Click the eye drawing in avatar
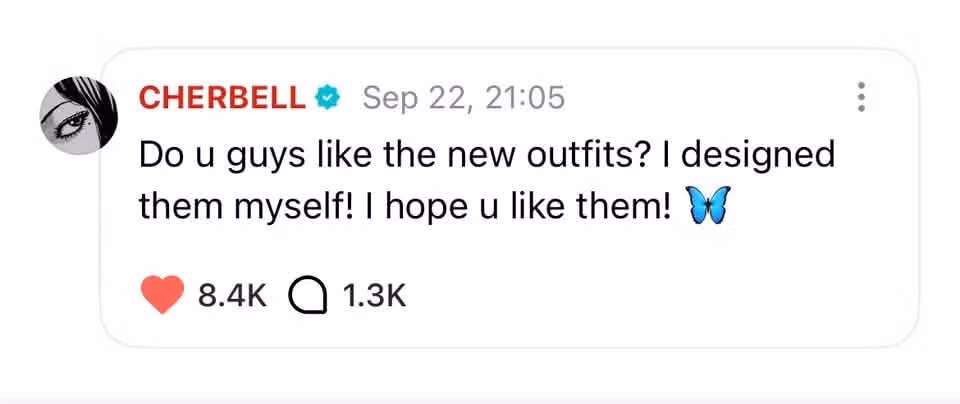Viewport: 960px width, 404px height. tap(71, 124)
